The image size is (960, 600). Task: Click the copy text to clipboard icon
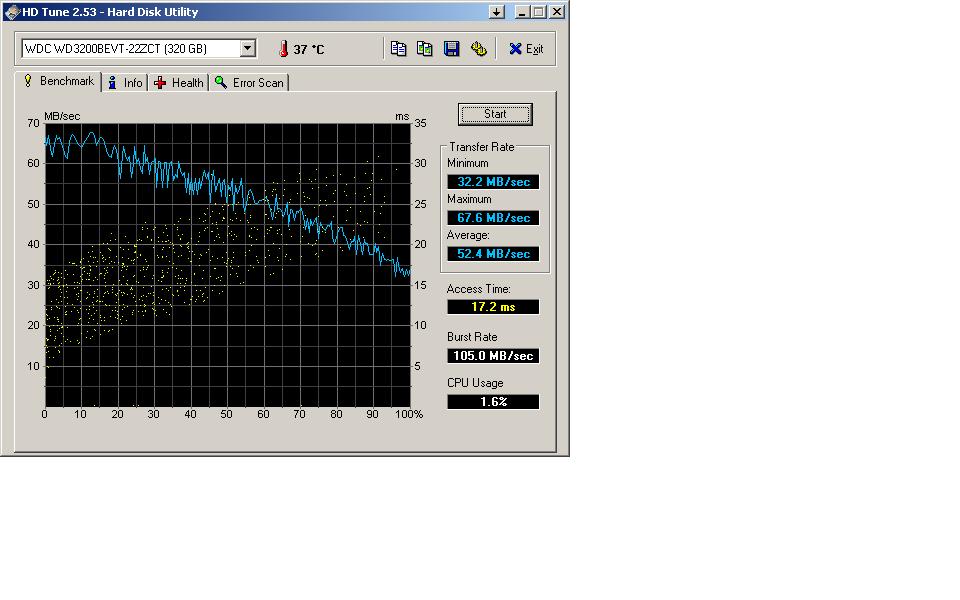click(x=398, y=49)
